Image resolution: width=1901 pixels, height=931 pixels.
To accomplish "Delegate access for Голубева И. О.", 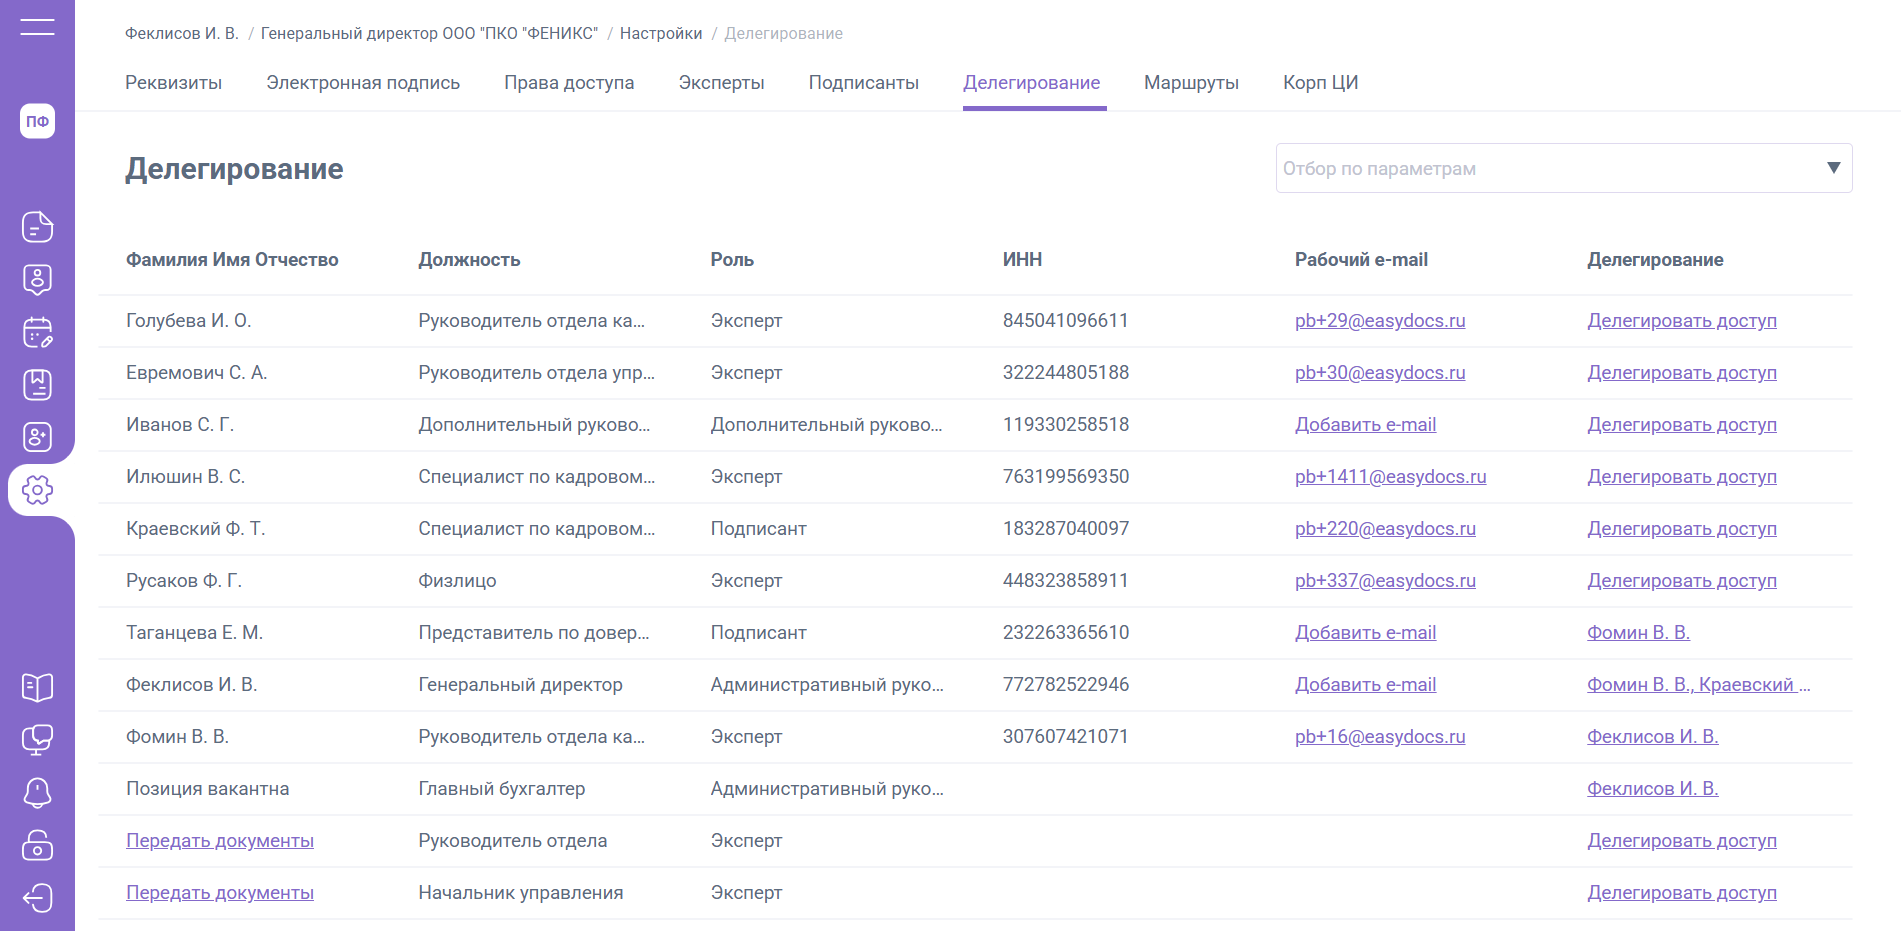I will pos(1681,321).
